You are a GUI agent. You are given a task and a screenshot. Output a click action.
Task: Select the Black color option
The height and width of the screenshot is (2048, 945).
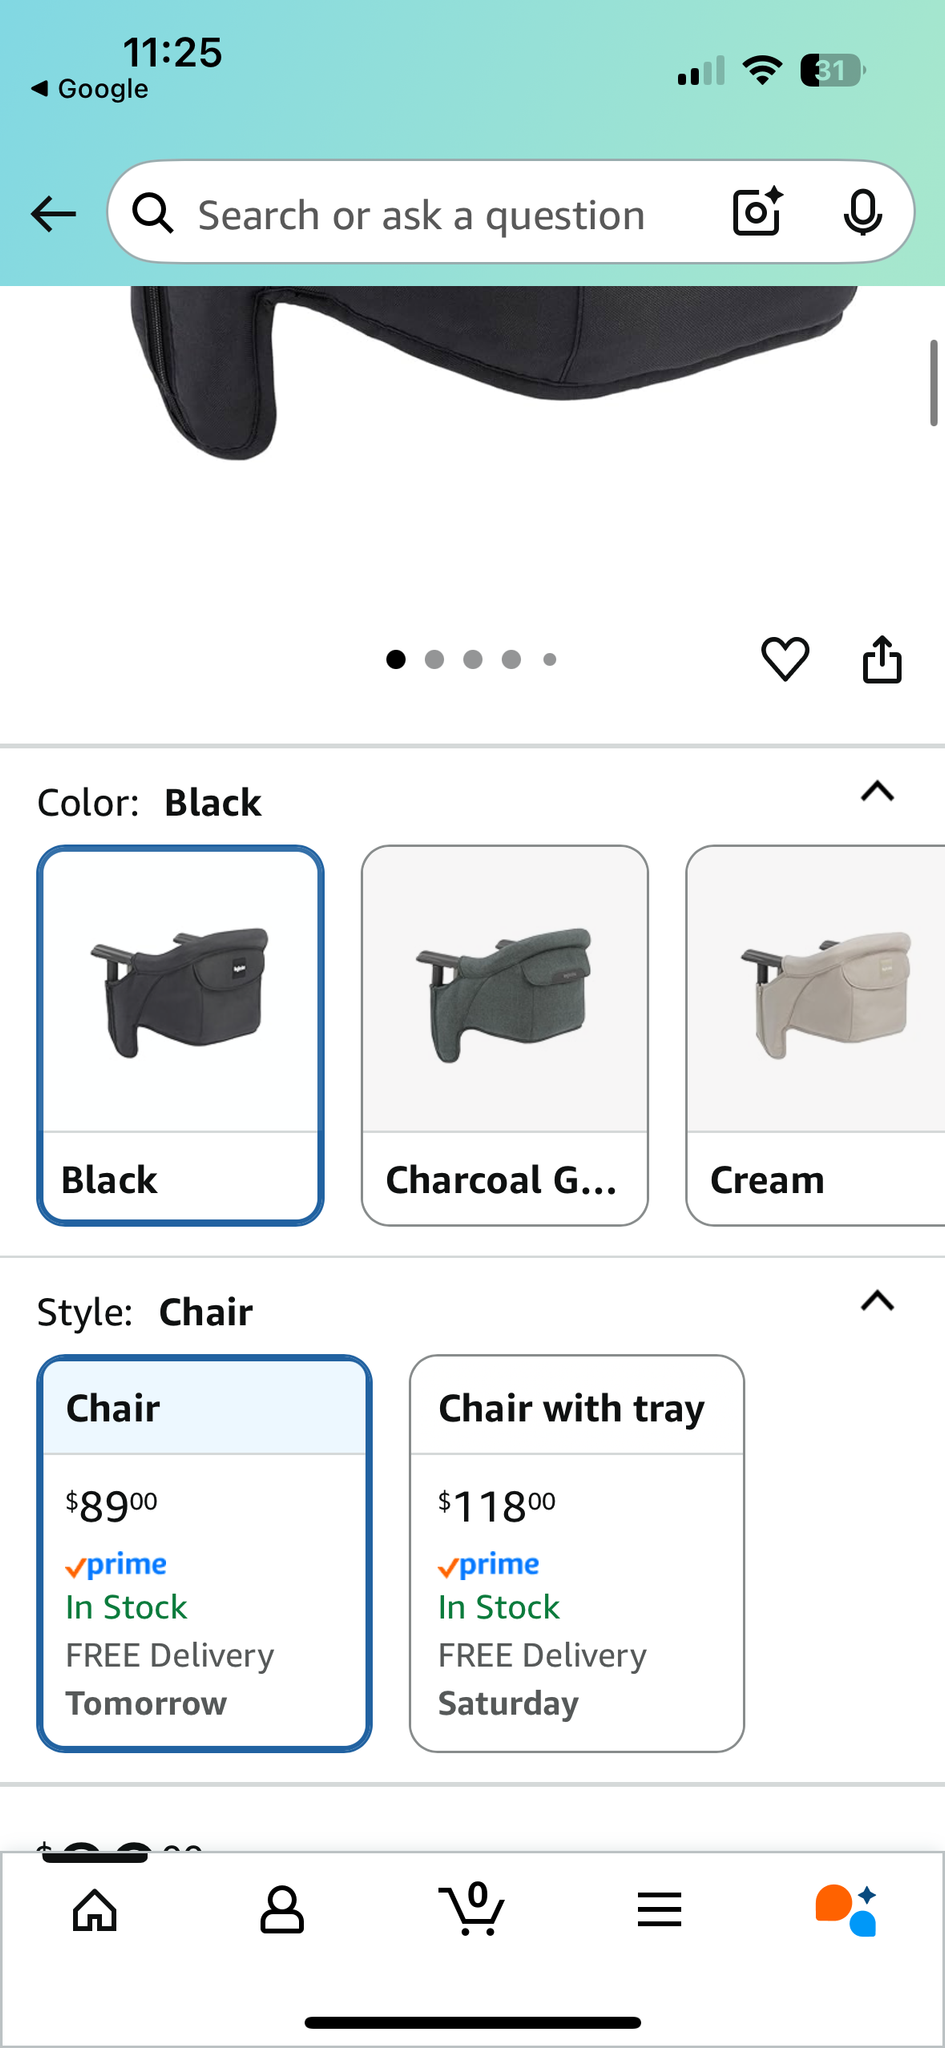tap(181, 1035)
